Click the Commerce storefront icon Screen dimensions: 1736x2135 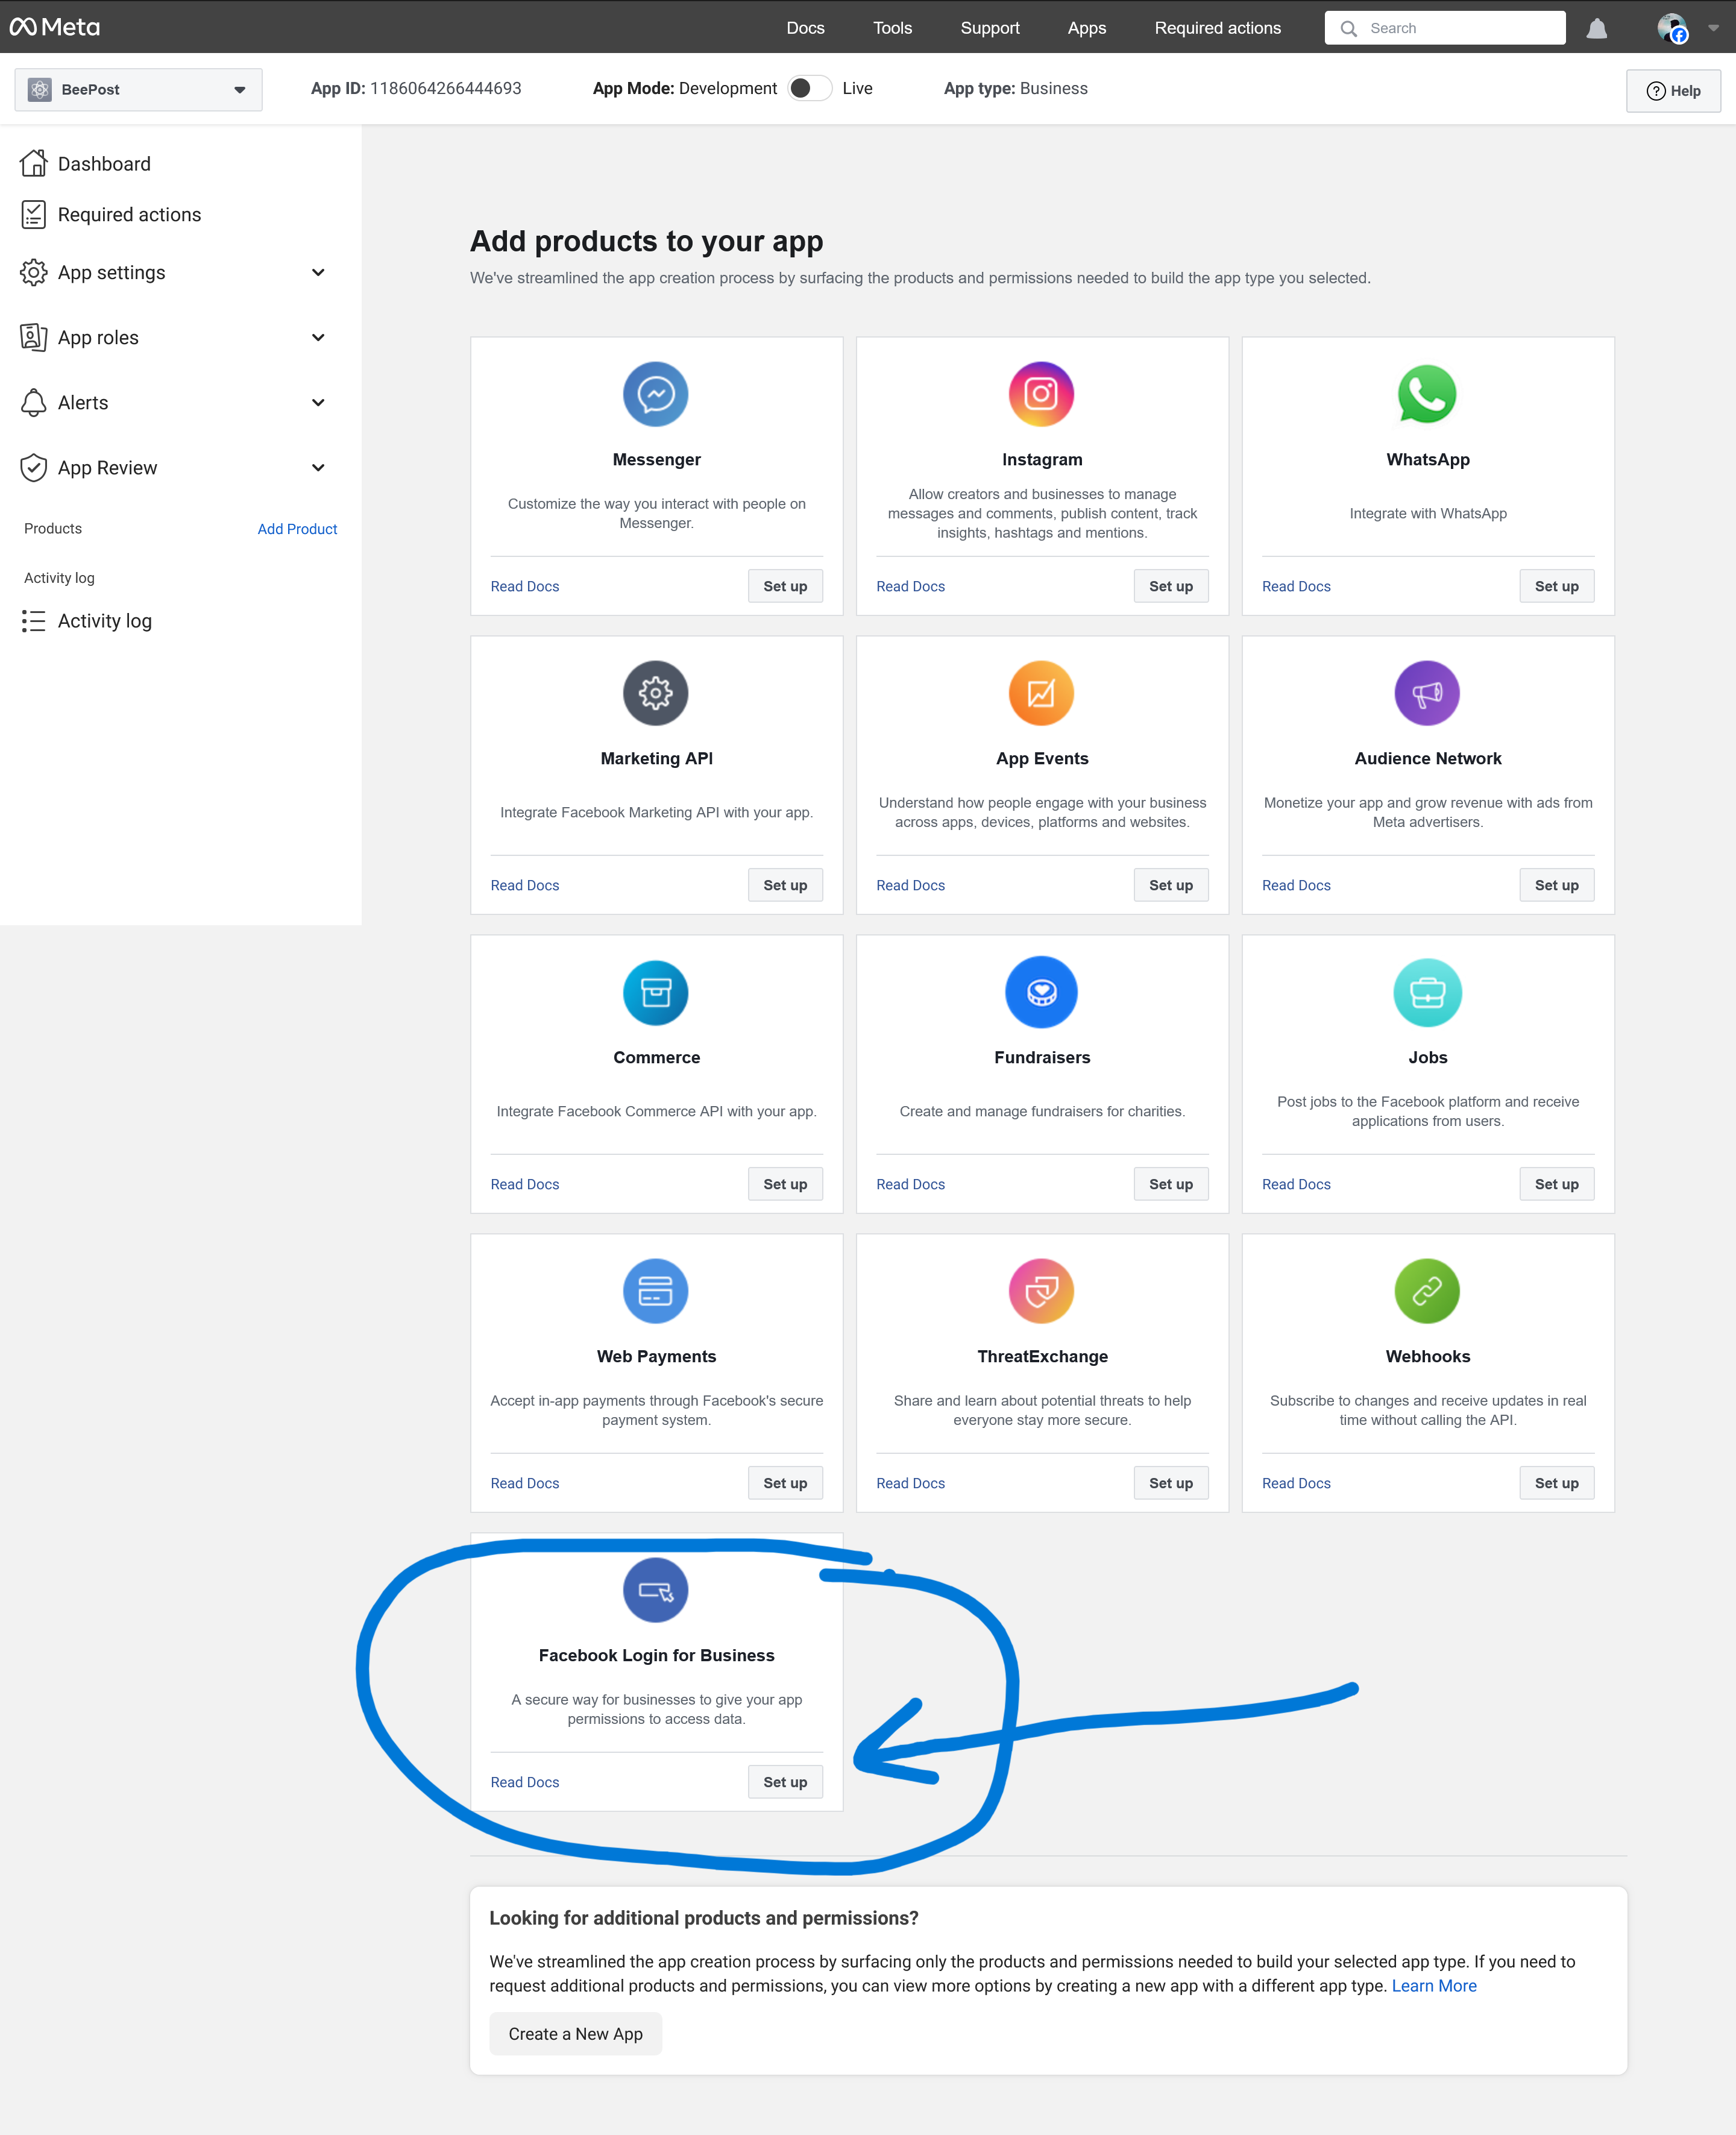coord(656,992)
